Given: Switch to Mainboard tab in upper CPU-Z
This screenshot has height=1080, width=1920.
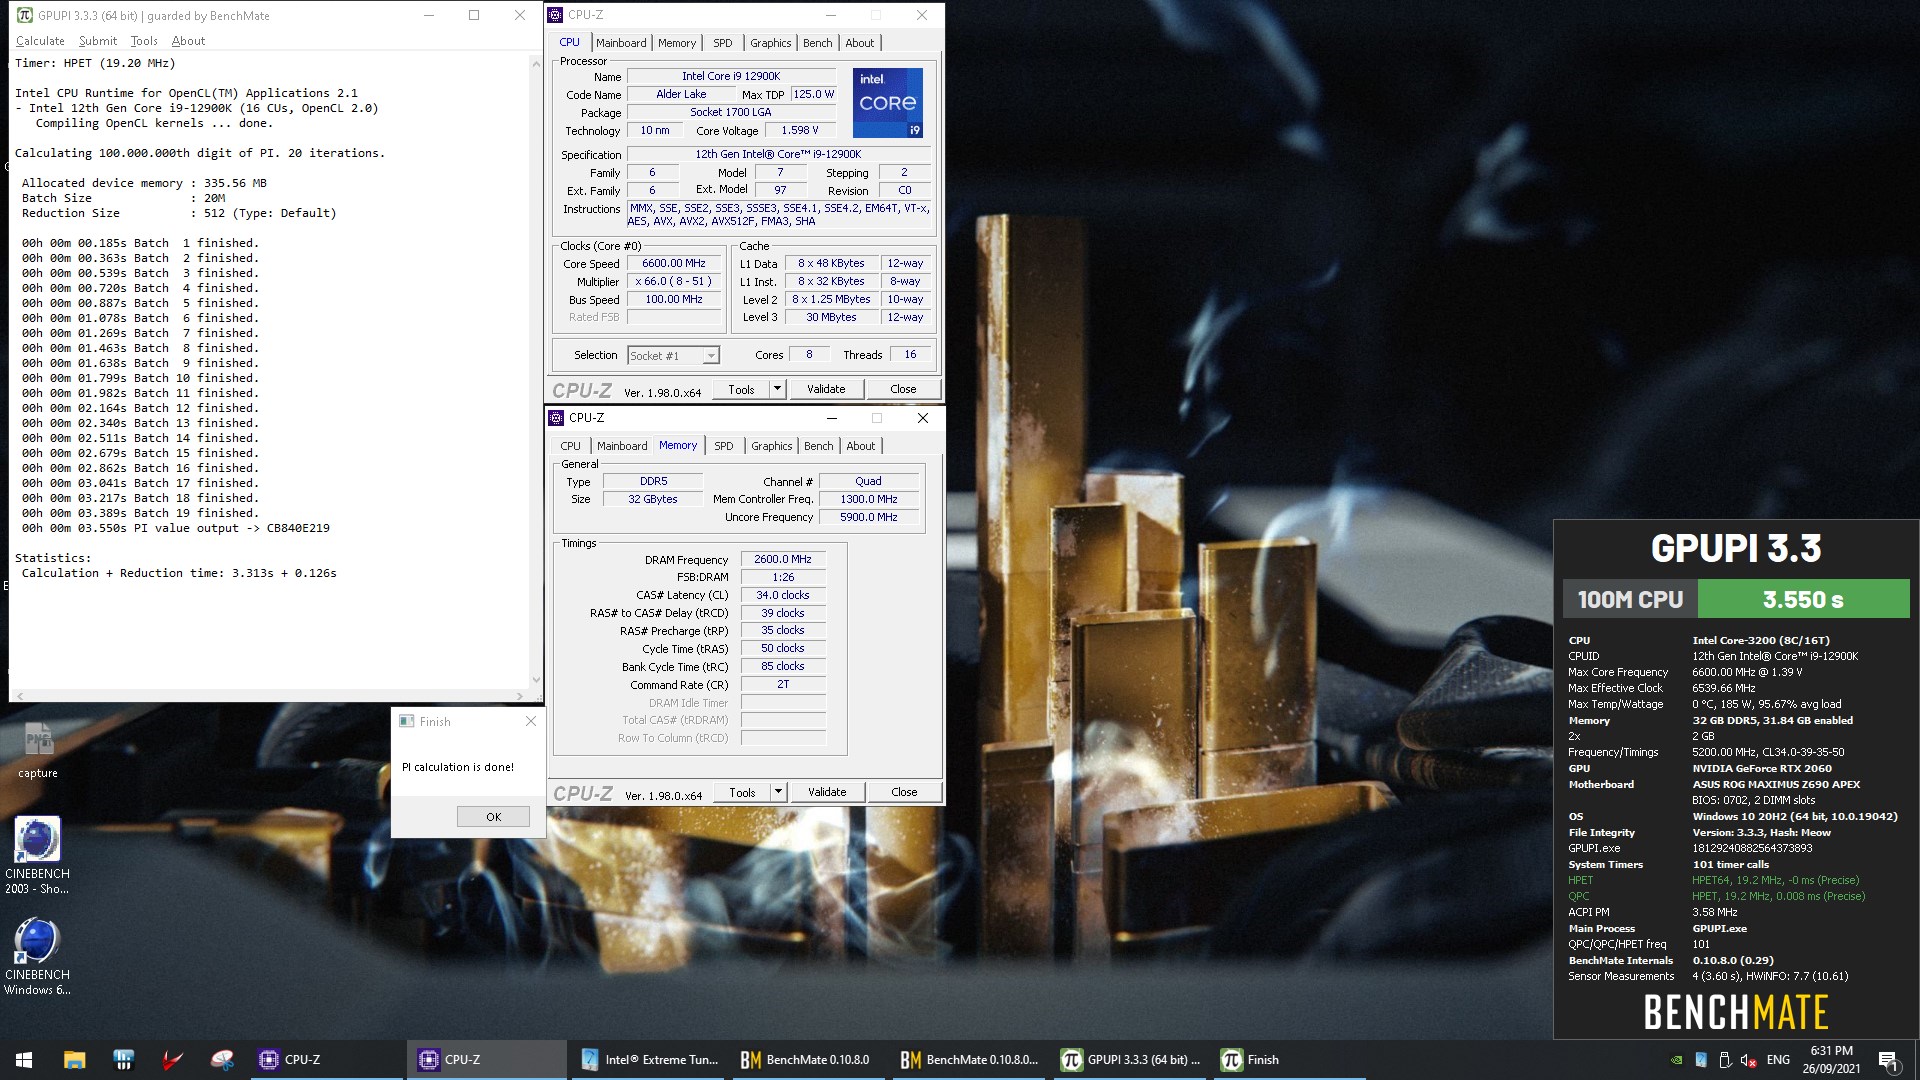Looking at the screenshot, I should [621, 43].
